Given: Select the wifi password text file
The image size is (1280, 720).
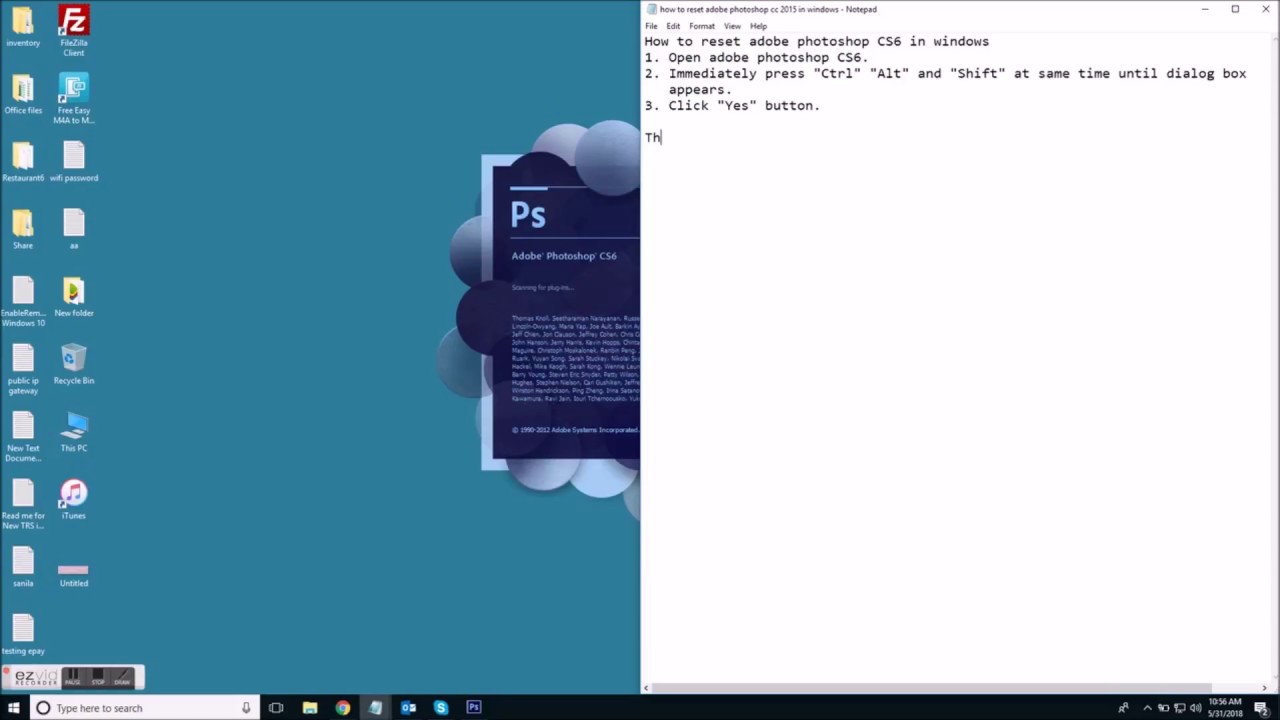Looking at the screenshot, I should [73, 162].
